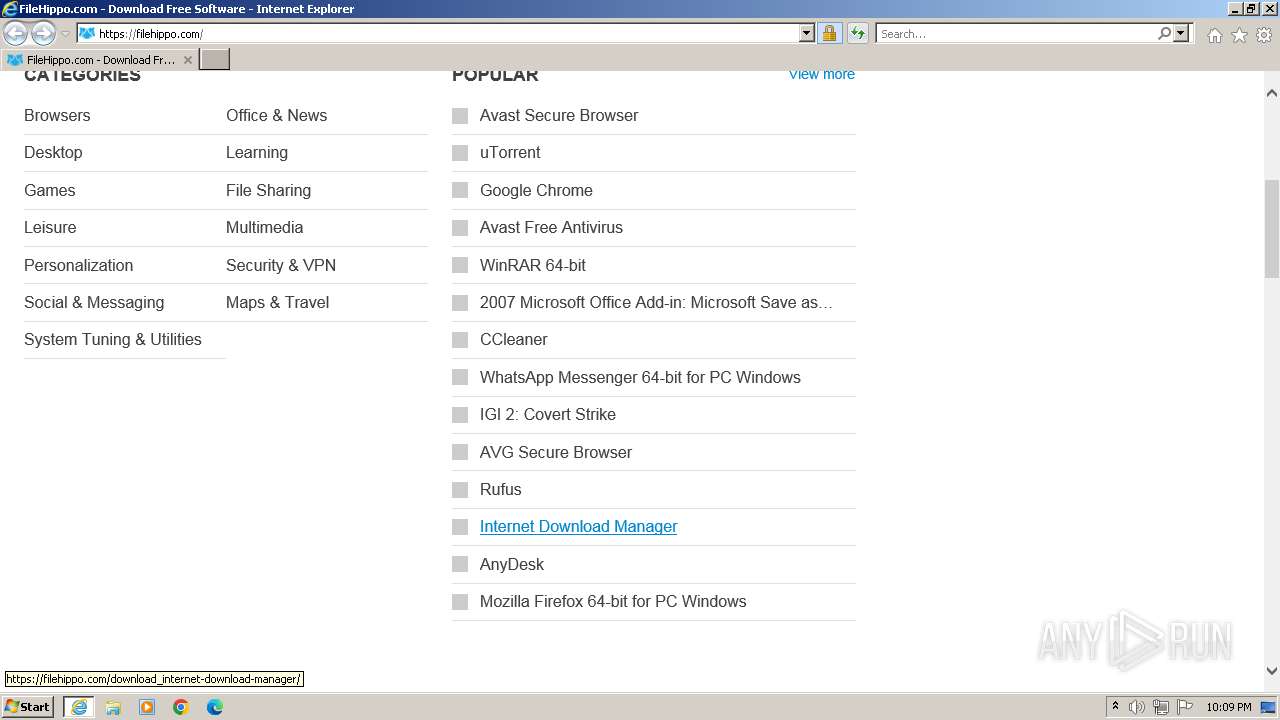Open the Google Chrome link

(x=536, y=190)
